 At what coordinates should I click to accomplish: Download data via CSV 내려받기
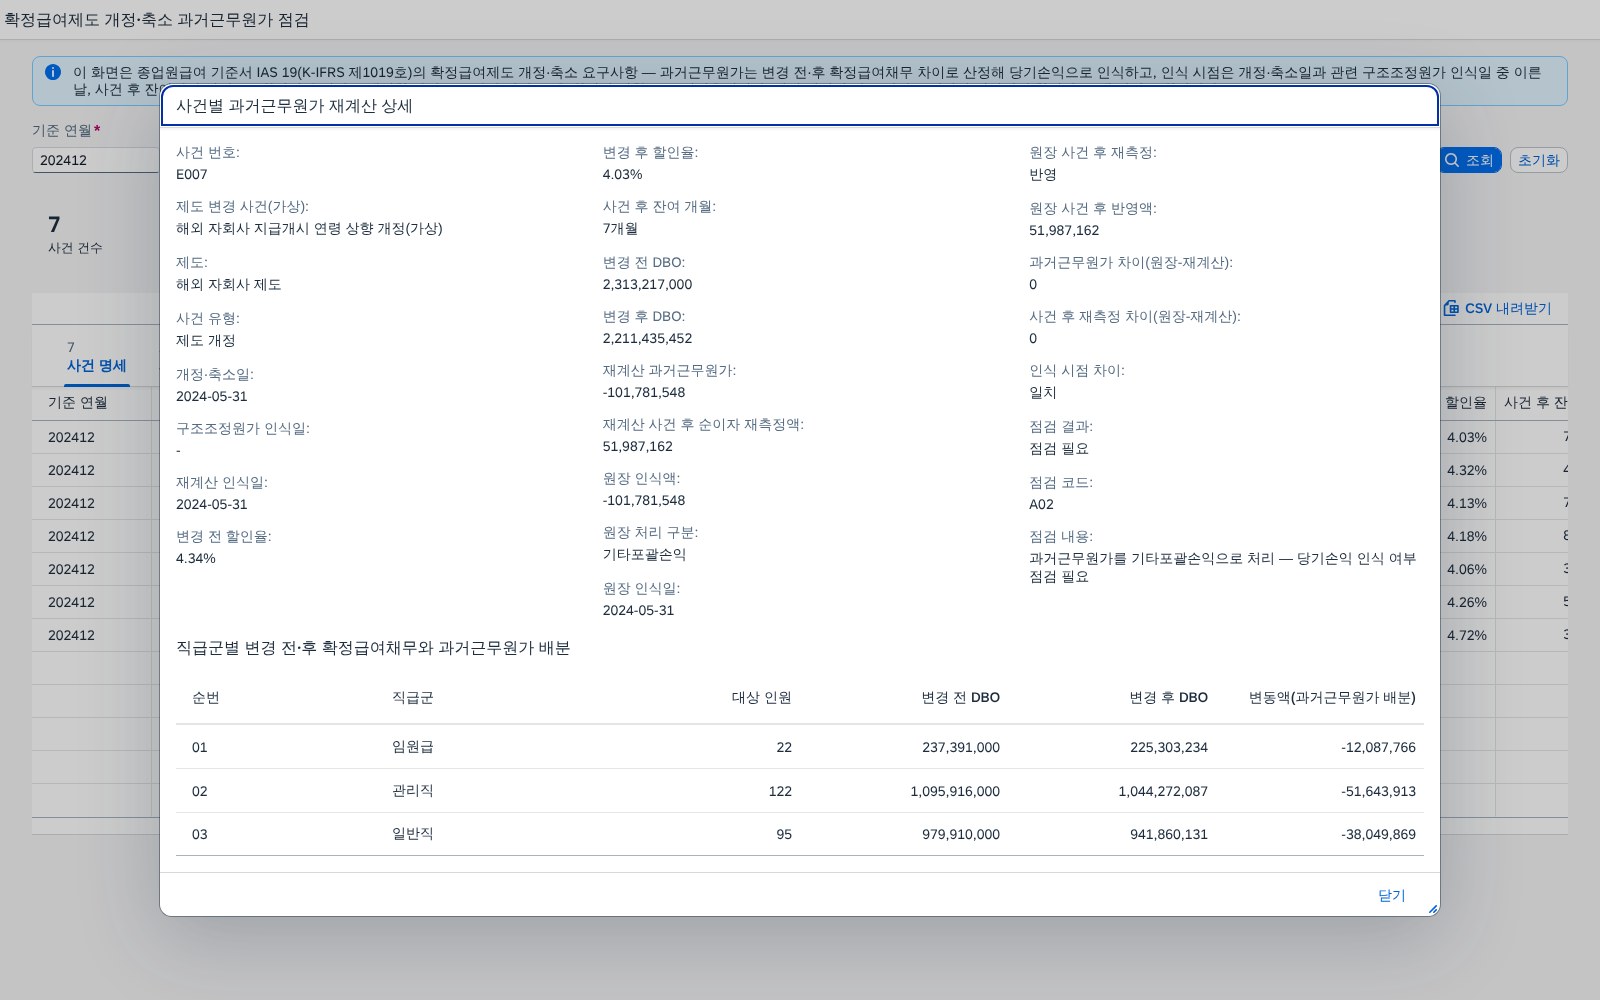click(1497, 308)
